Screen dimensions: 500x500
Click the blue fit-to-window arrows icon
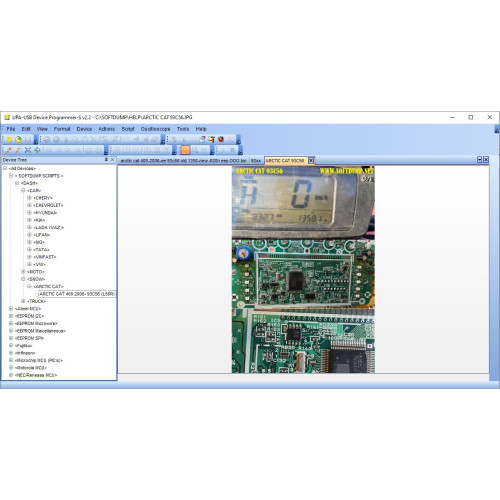tap(28, 150)
